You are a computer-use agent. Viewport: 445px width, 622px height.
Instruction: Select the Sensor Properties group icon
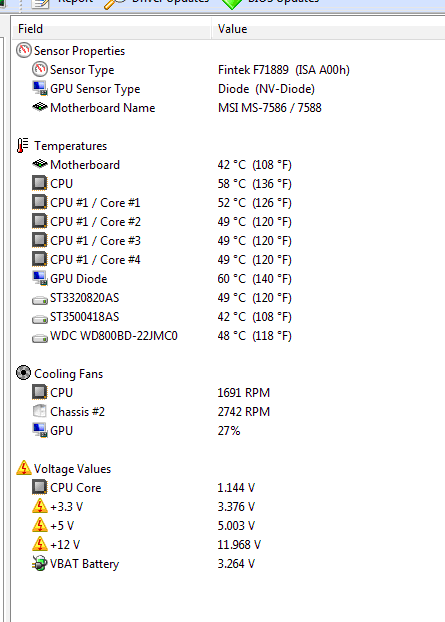tap(24, 50)
